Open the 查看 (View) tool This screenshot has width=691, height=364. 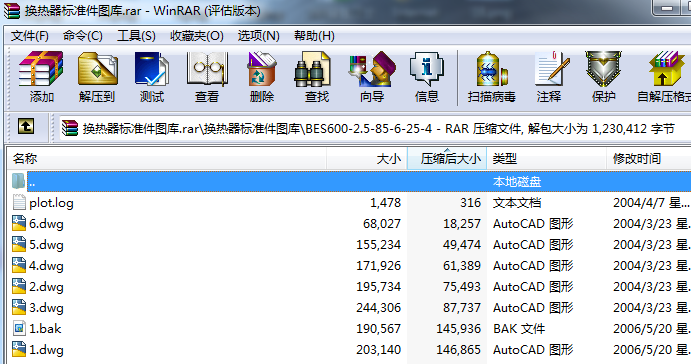coord(207,69)
